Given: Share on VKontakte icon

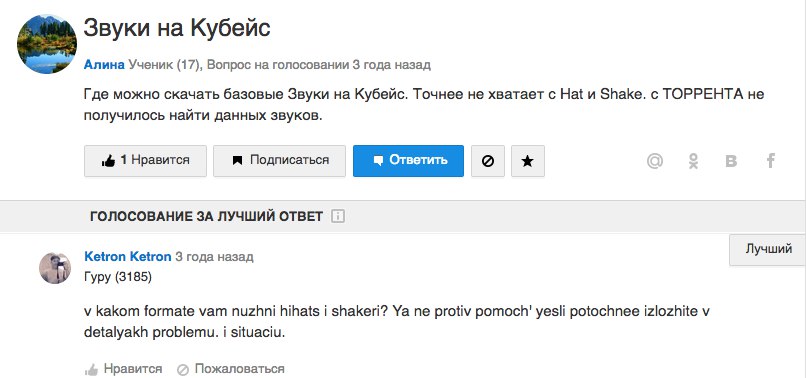Looking at the screenshot, I should pos(731,161).
